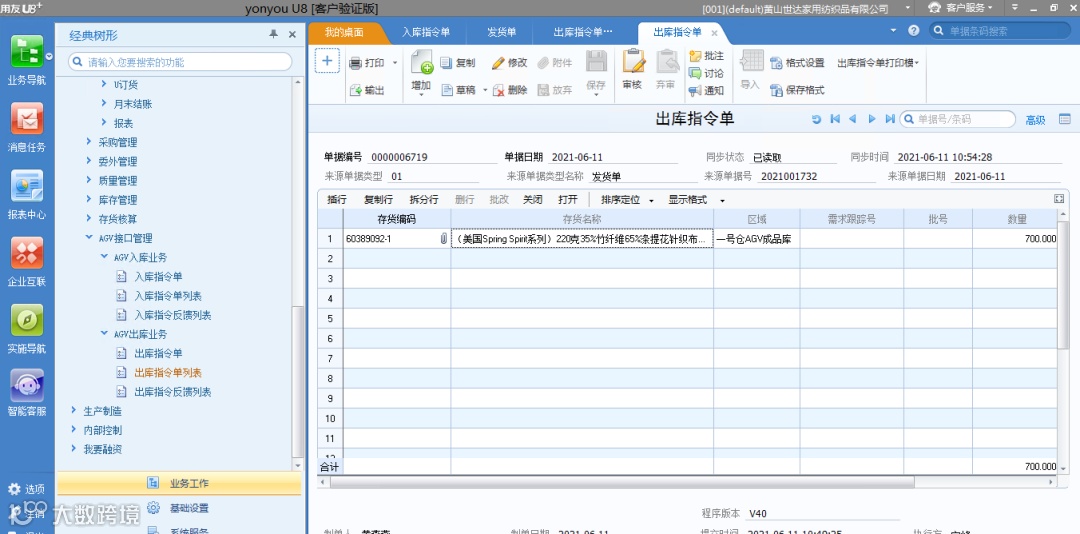The width and height of the screenshot is (1080, 534).
Task: Click the table horizontal scrollbar
Action: pos(621,482)
